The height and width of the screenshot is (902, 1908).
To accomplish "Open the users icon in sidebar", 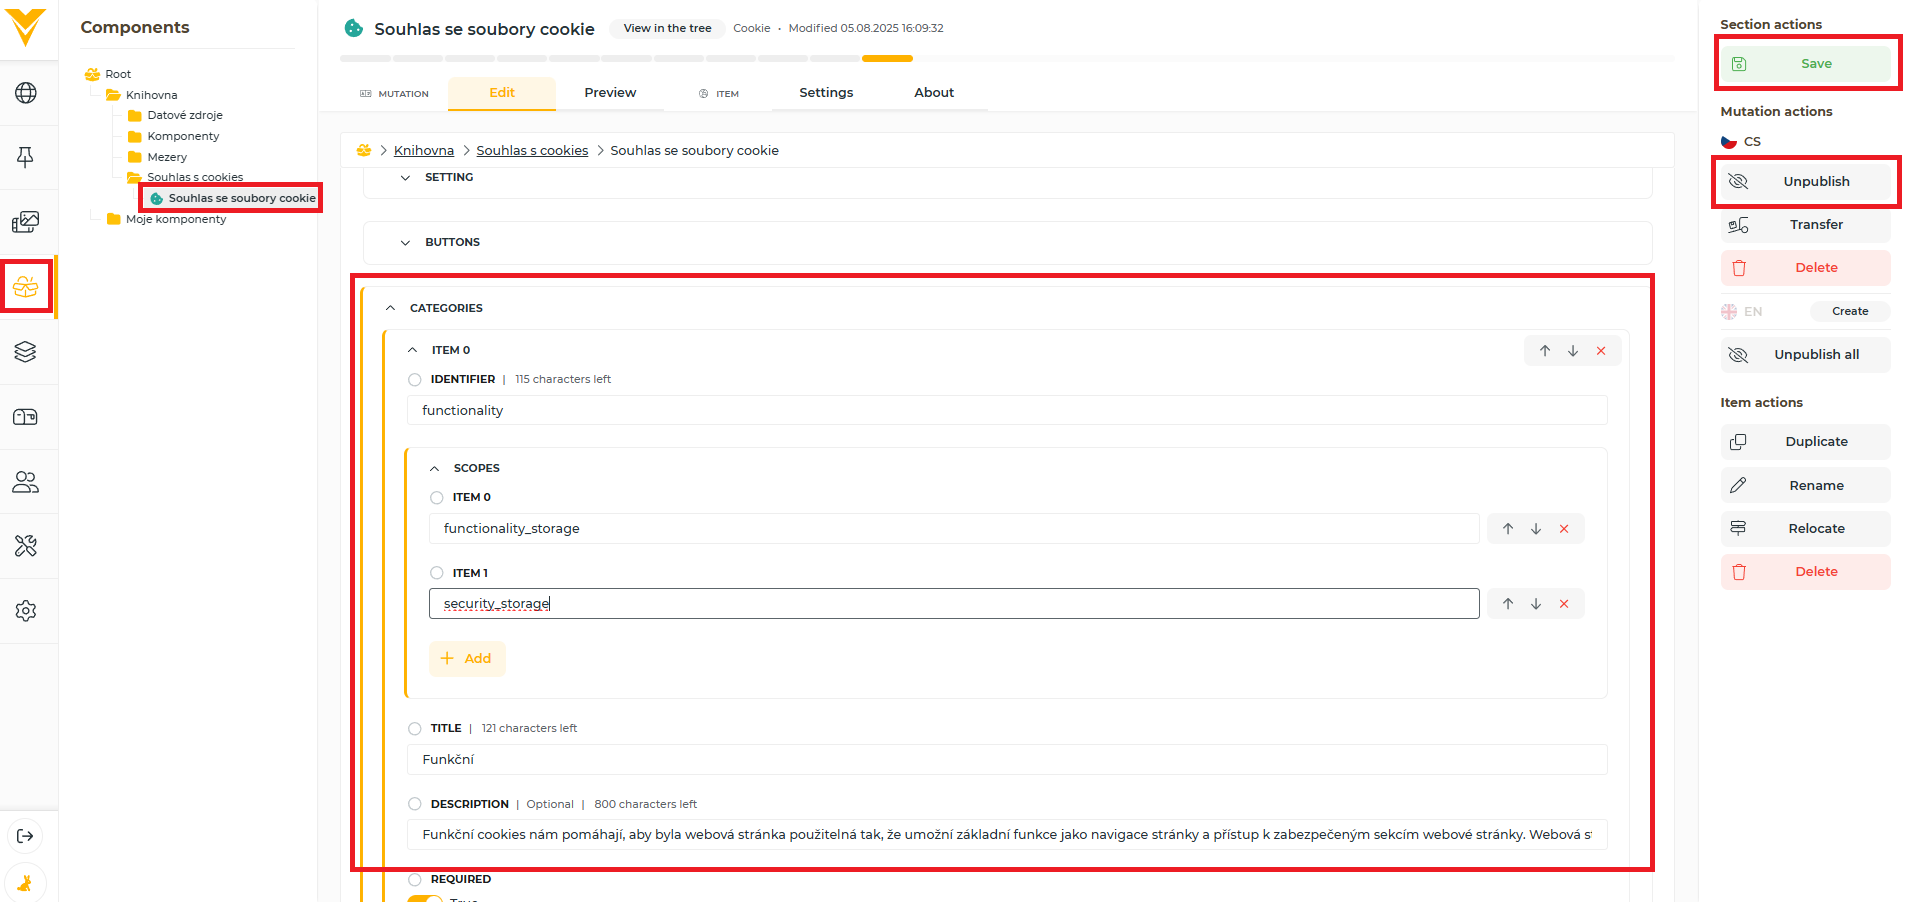I will tap(26, 482).
